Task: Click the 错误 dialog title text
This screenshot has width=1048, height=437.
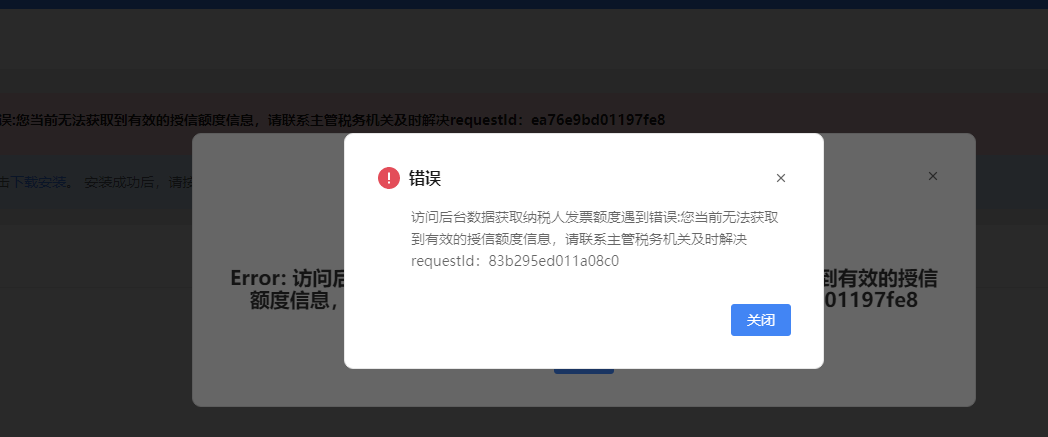Action: click(425, 178)
